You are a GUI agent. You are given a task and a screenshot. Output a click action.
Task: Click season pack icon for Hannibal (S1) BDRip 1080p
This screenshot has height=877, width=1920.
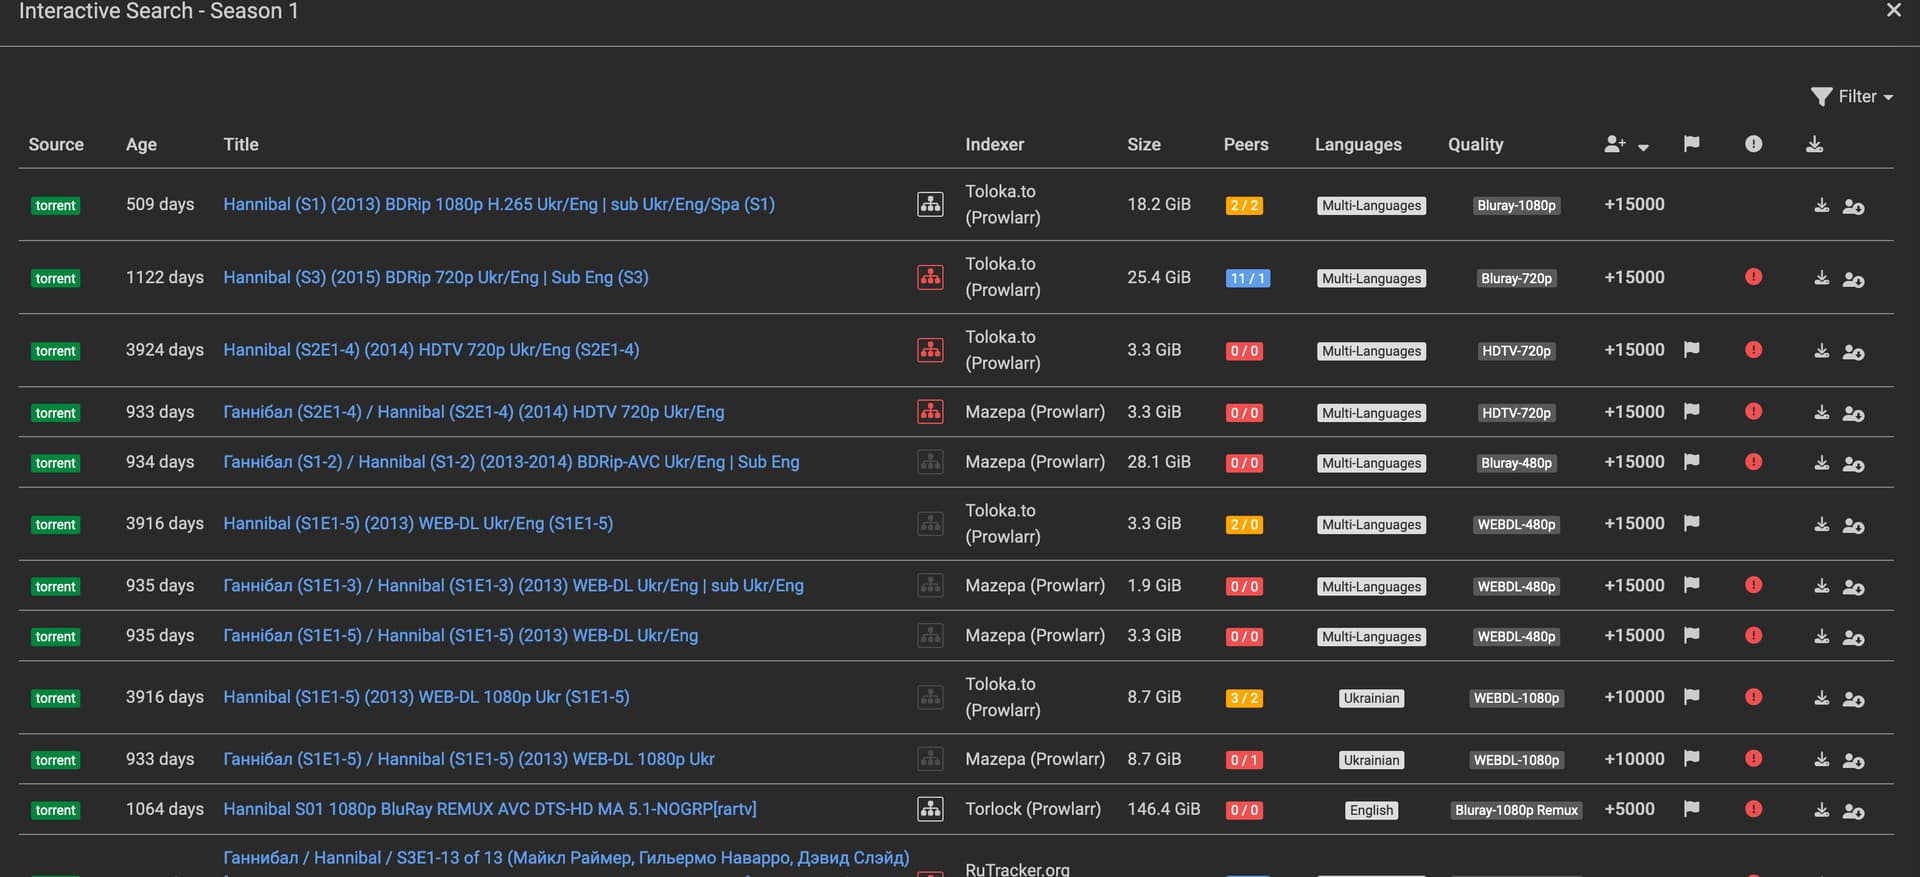tap(930, 204)
